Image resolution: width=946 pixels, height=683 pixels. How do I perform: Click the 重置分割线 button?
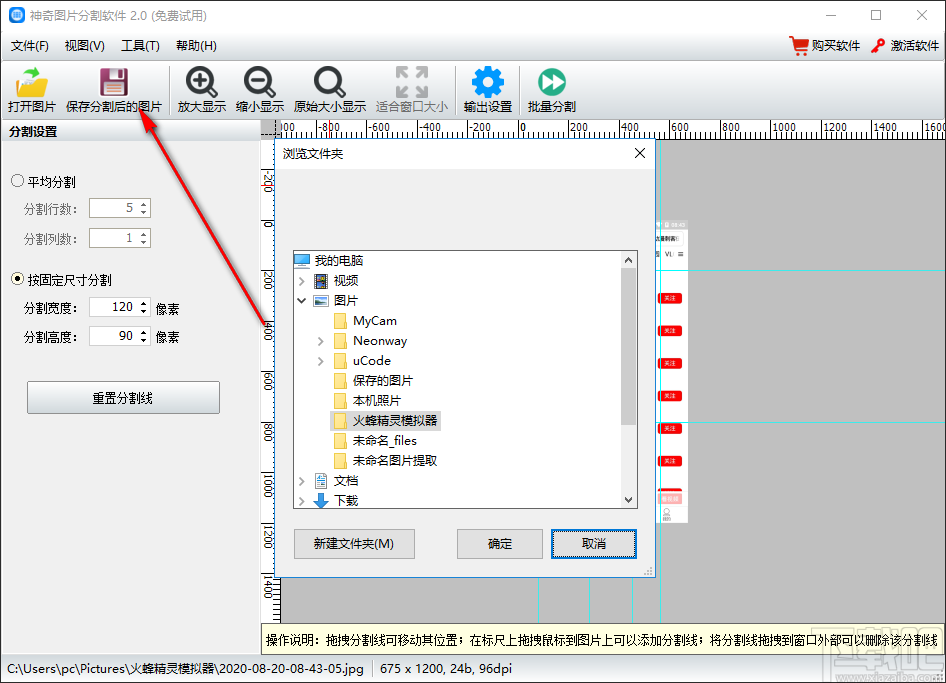point(123,398)
